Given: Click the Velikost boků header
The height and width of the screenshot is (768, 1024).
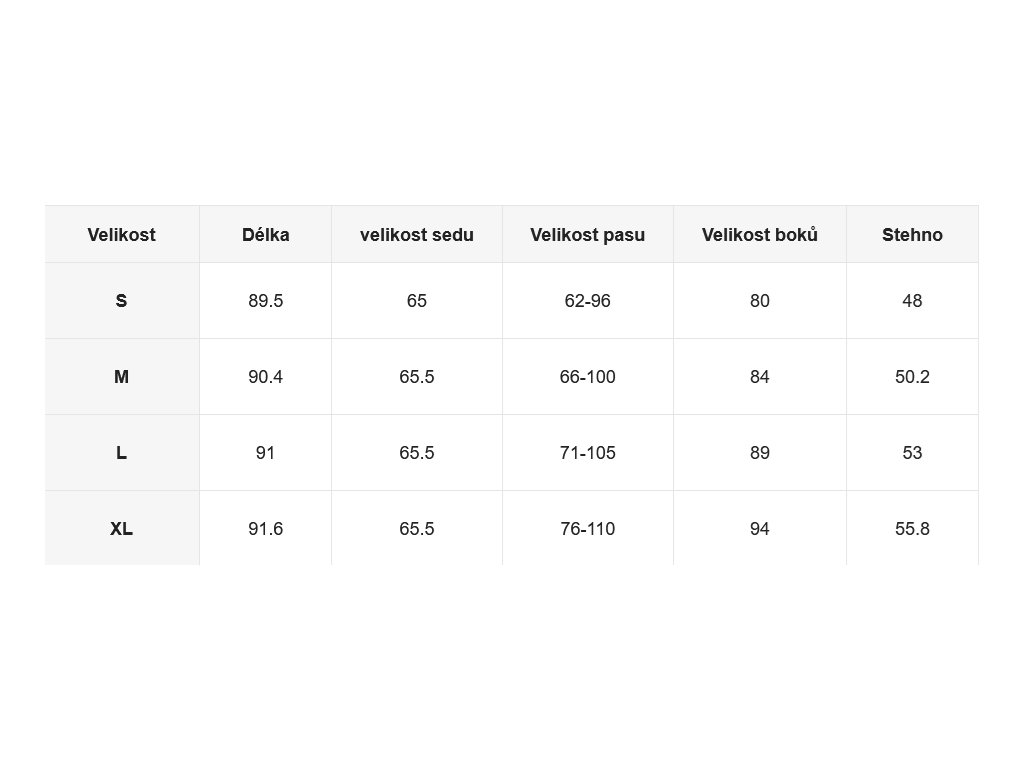Looking at the screenshot, I should point(760,234).
